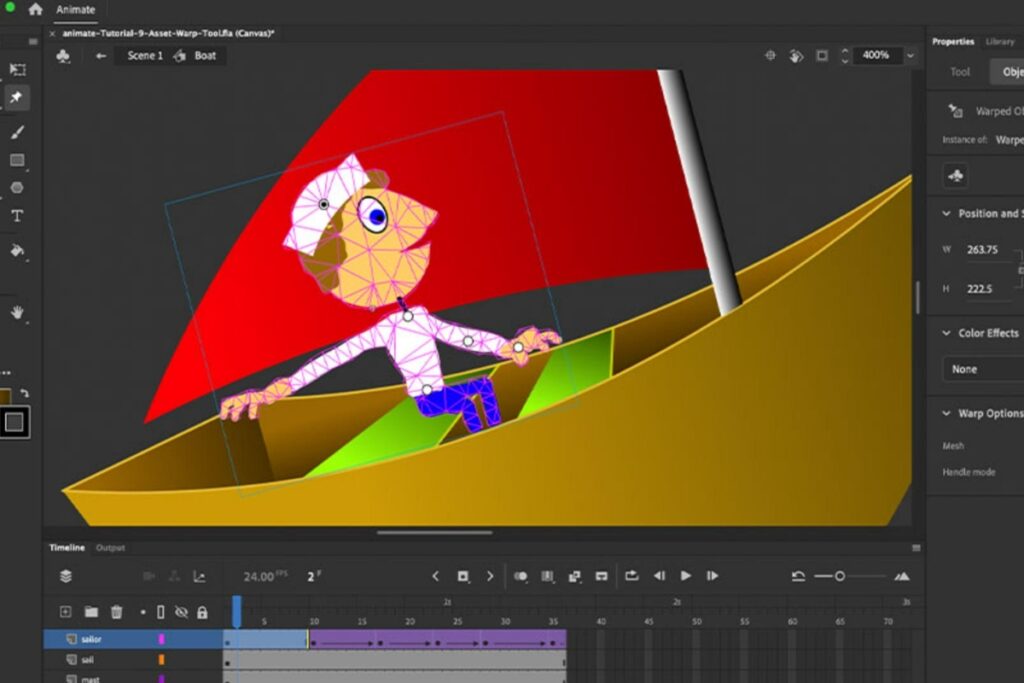Viewport: 1024px width, 683px height.
Task: Collapse the Warp Options section
Action: coord(946,413)
